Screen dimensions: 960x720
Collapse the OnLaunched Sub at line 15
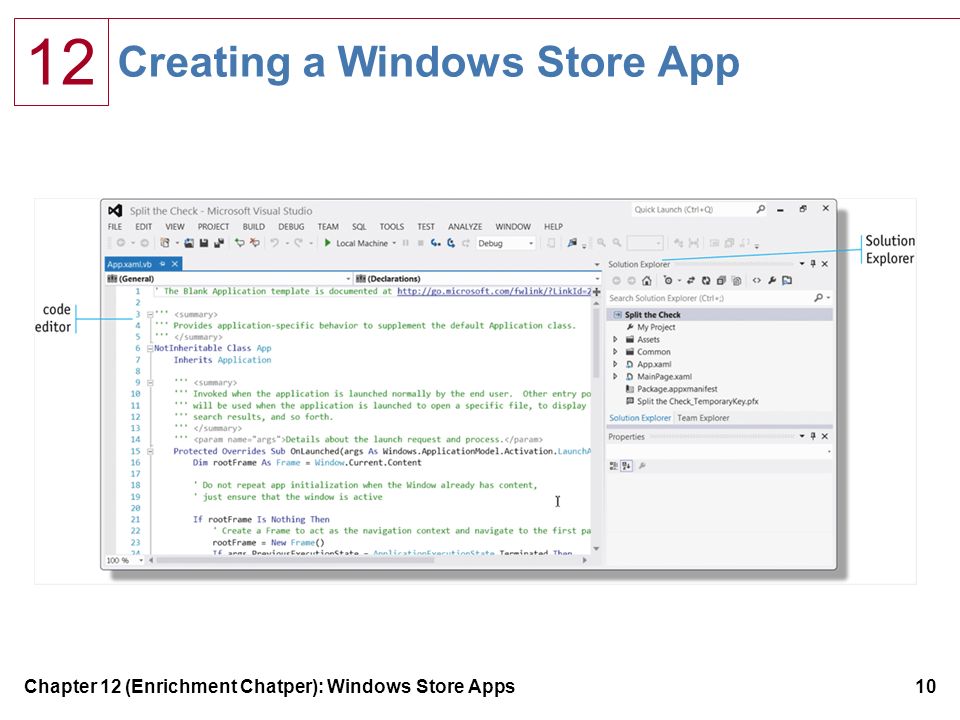point(150,451)
